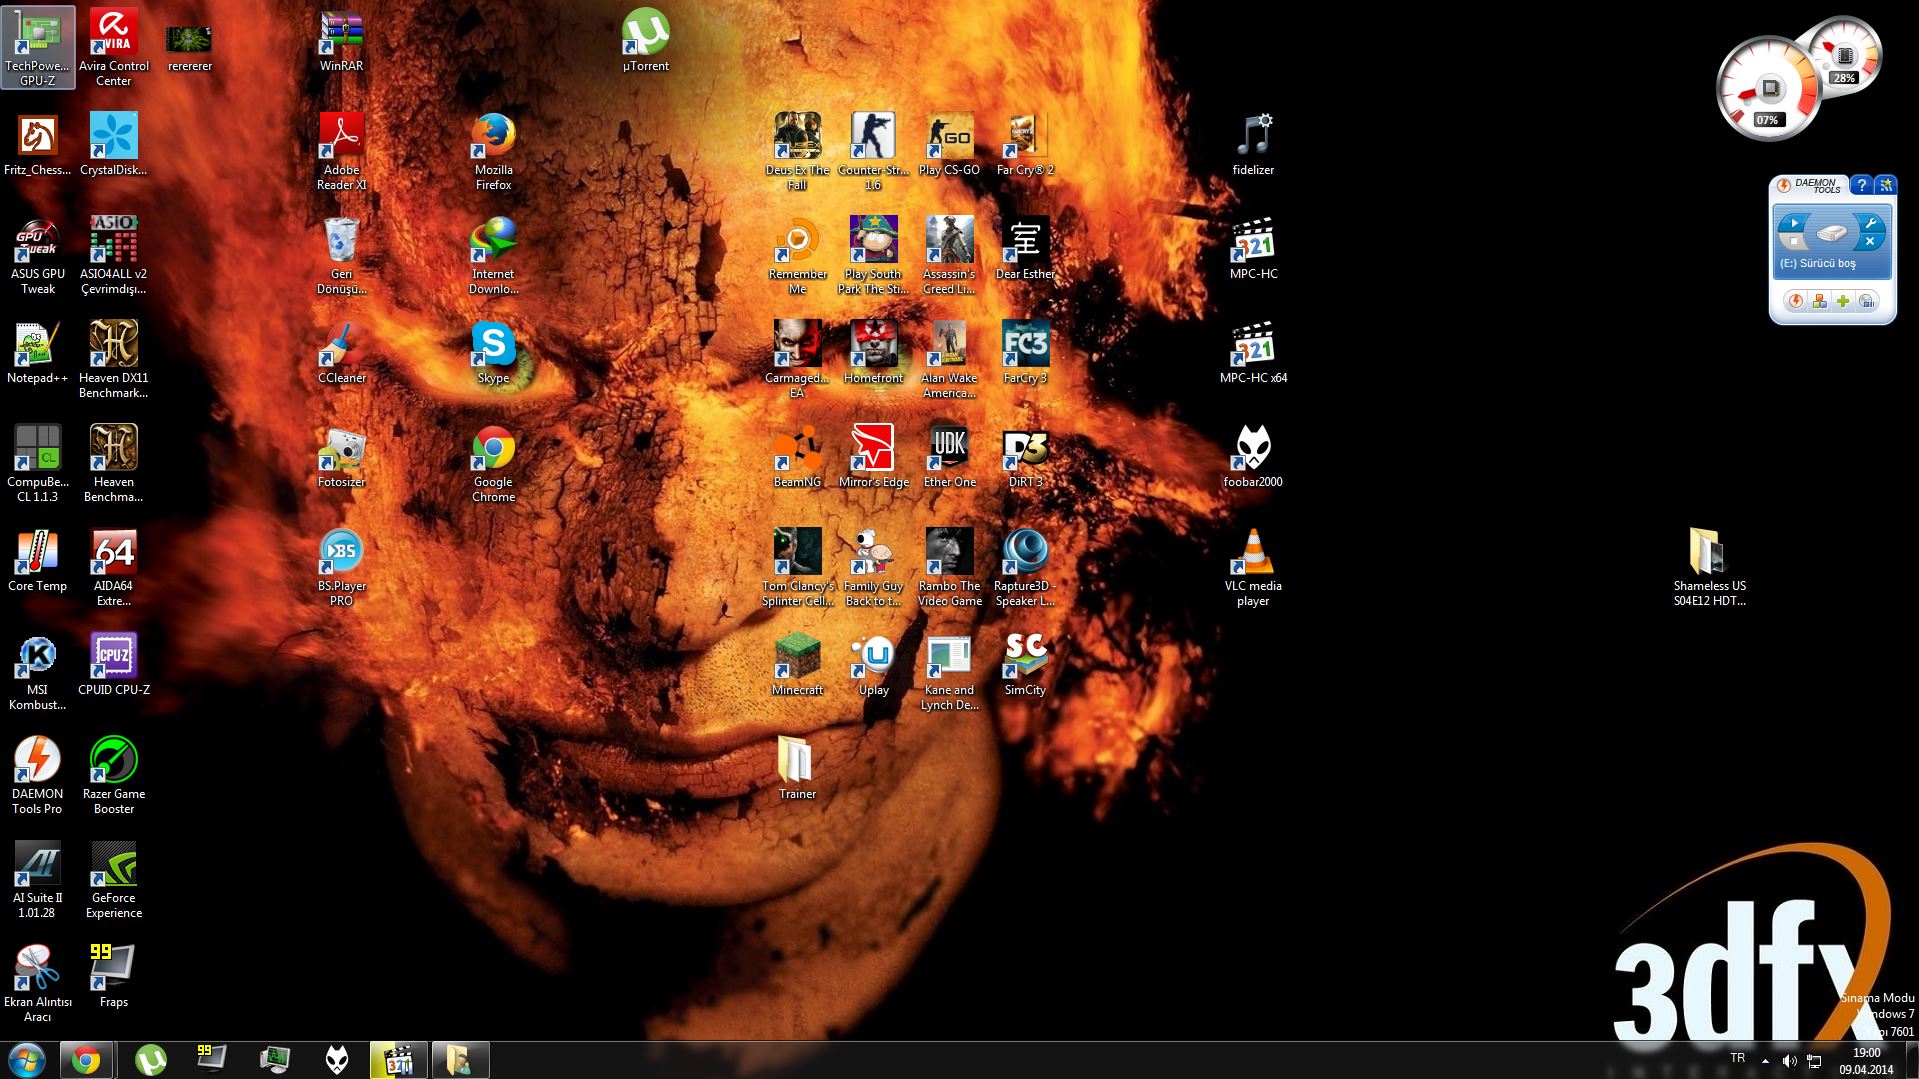Expand the hidden system tray icons arrow
The height and width of the screenshot is (1079, 1919).
(x=1765, y=1060)
